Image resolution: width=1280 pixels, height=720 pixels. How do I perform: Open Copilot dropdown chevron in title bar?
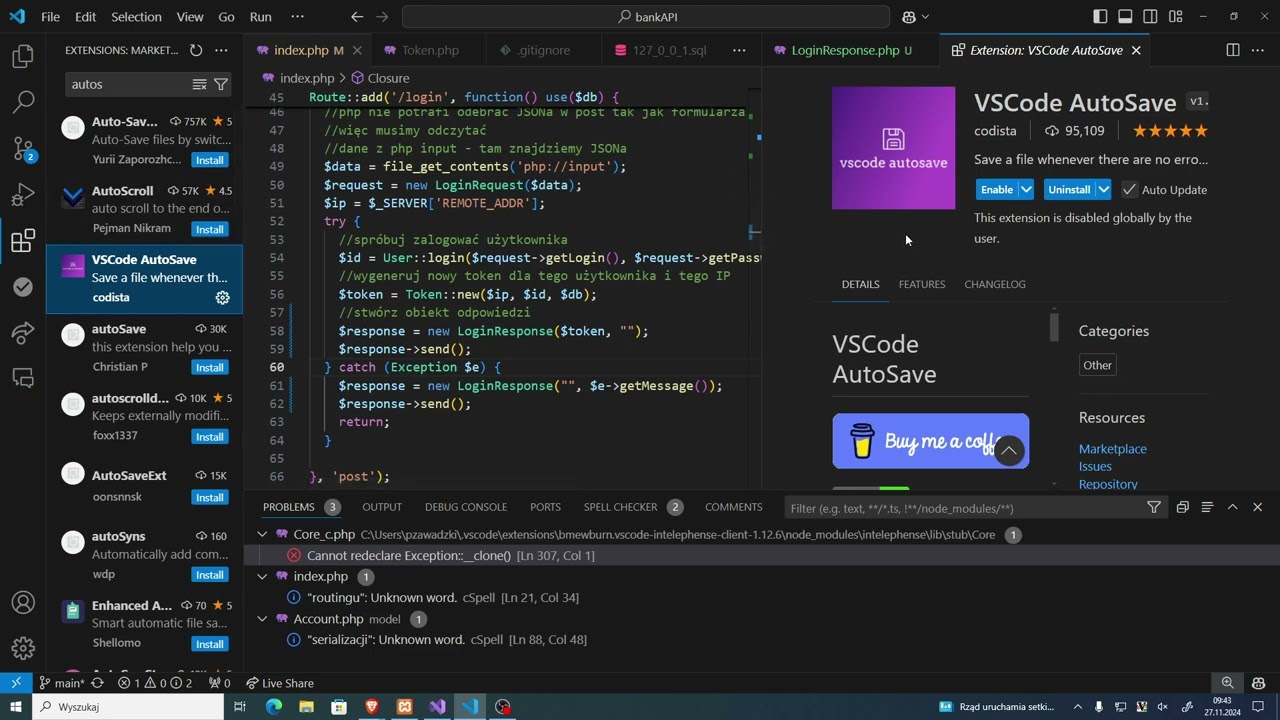tap(925, 17)
